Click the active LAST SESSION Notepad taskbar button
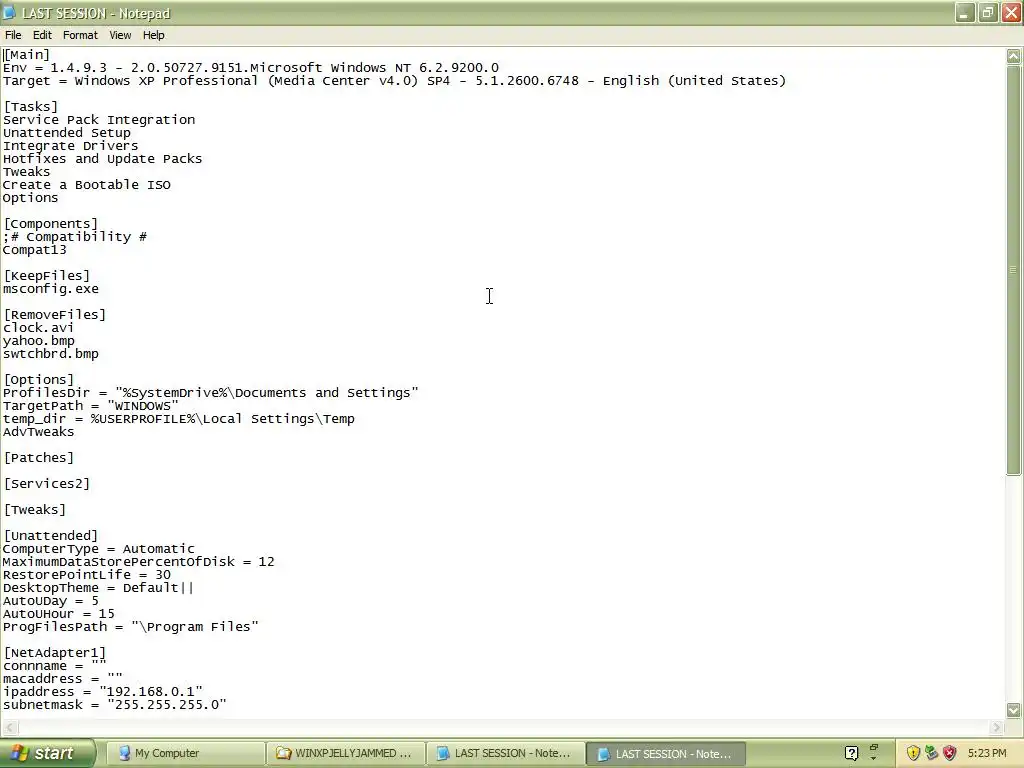 point(666,754)
